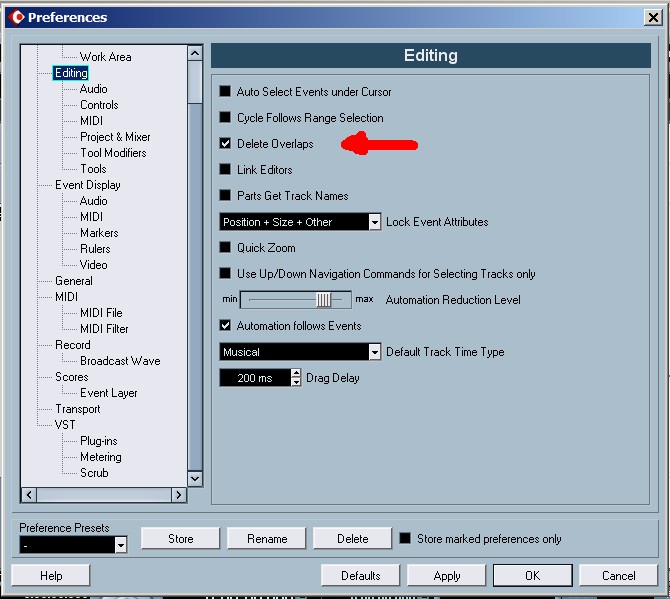Open Default Track Time Type dropdown

point(374,352)
